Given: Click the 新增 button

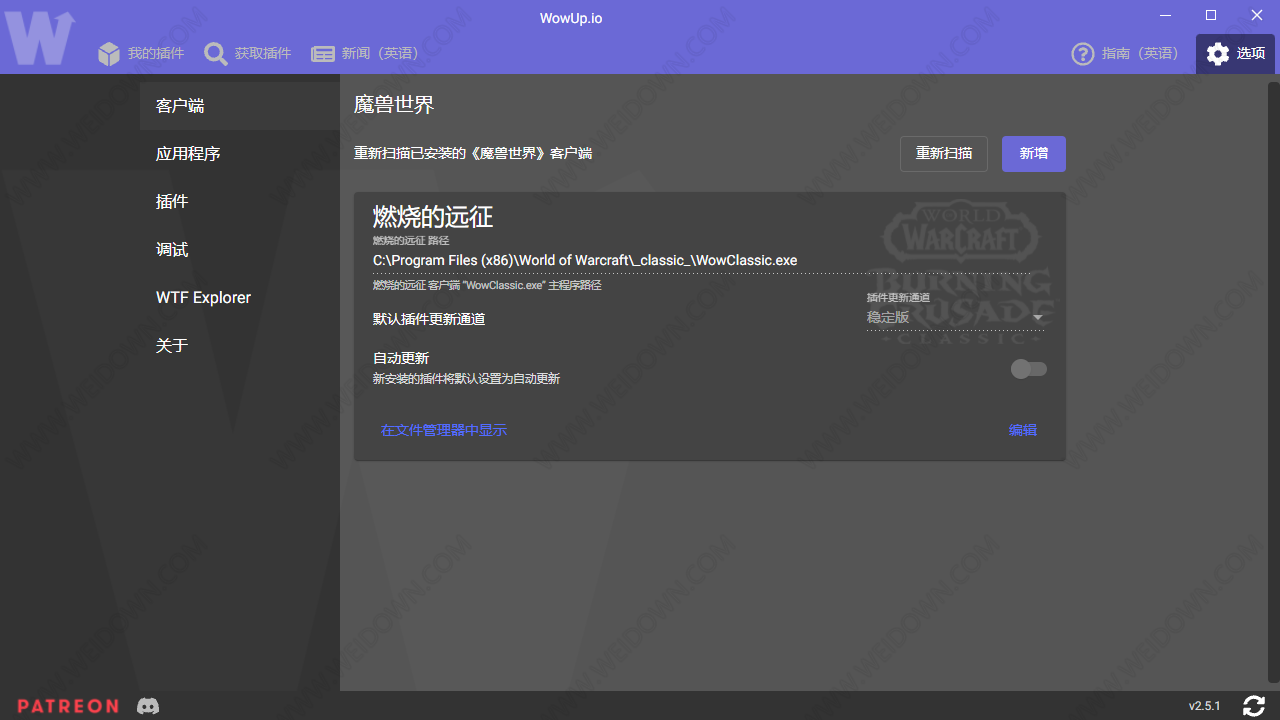Looking at the screenshot, I should (1033, 154).
